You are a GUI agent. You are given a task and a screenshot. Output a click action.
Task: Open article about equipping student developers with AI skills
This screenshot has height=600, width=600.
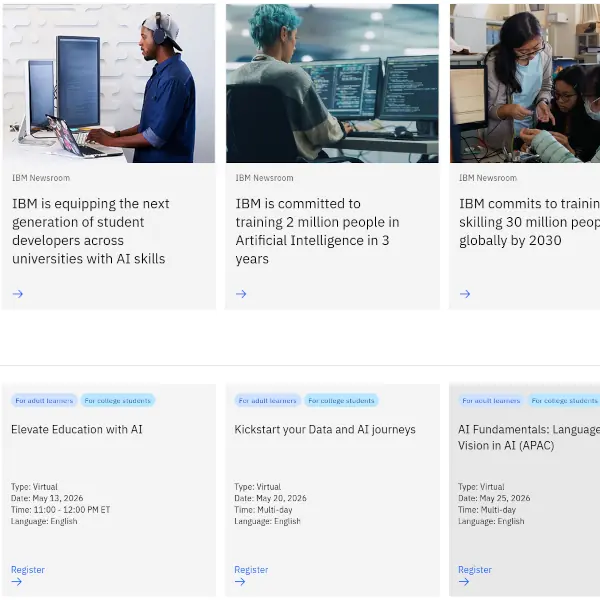click(91, 231)
